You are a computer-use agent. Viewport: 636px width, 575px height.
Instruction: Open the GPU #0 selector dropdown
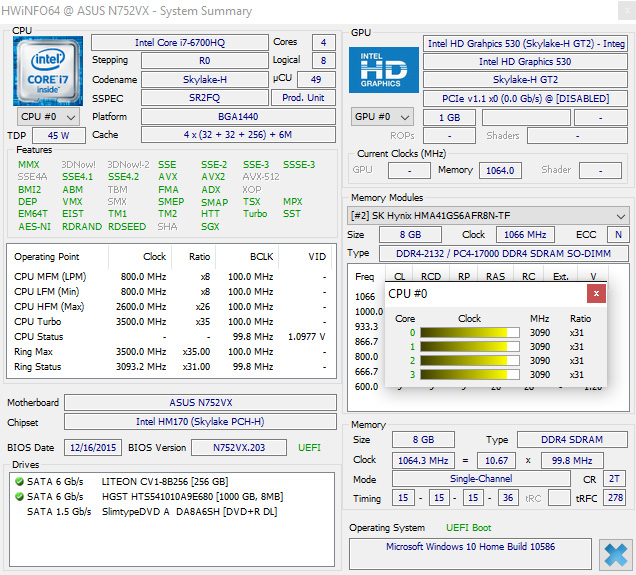[x=382, y=117]
